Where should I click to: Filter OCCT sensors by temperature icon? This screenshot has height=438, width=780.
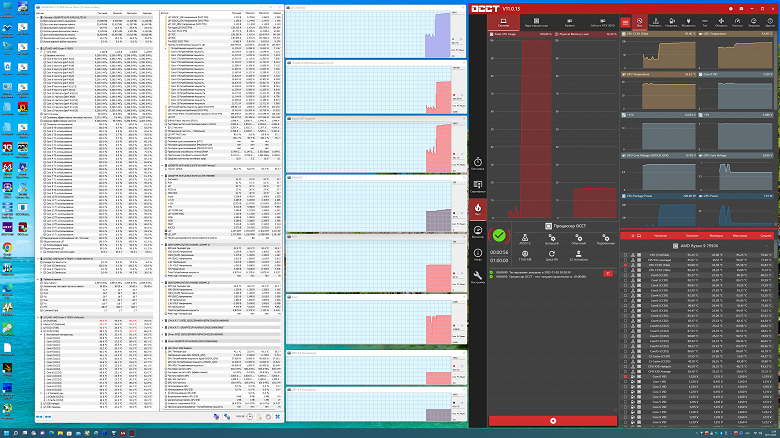[x=656, y=22]
